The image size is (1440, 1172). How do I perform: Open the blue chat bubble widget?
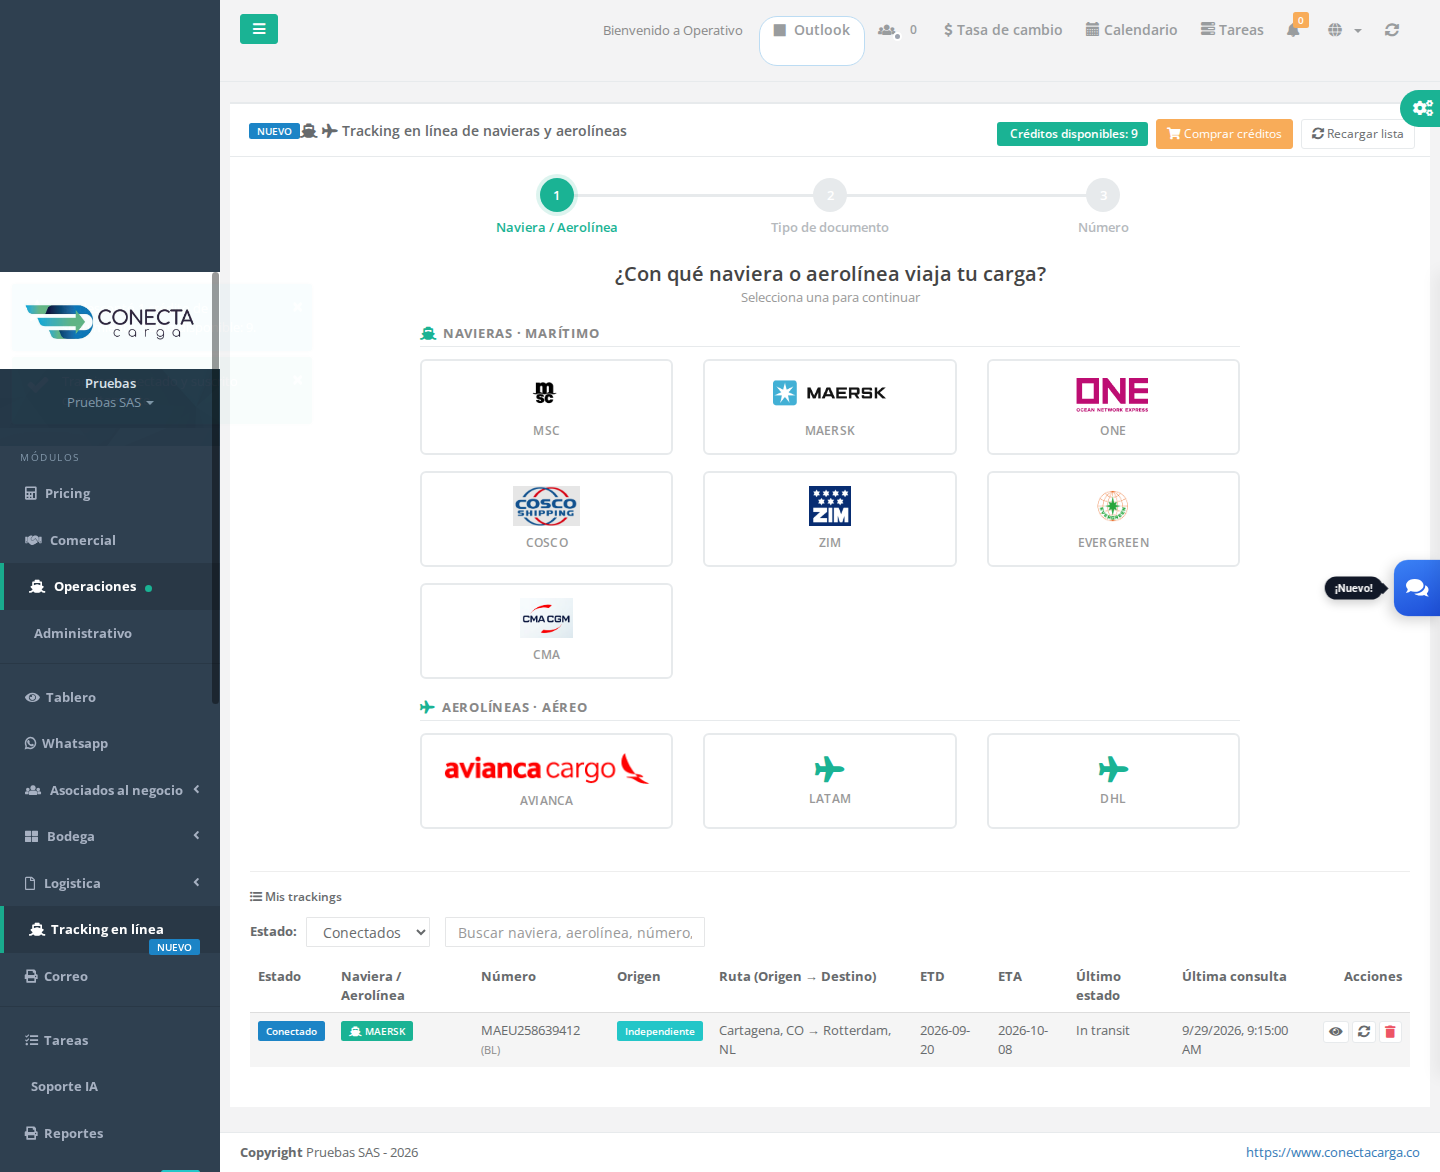[1417, 588]
